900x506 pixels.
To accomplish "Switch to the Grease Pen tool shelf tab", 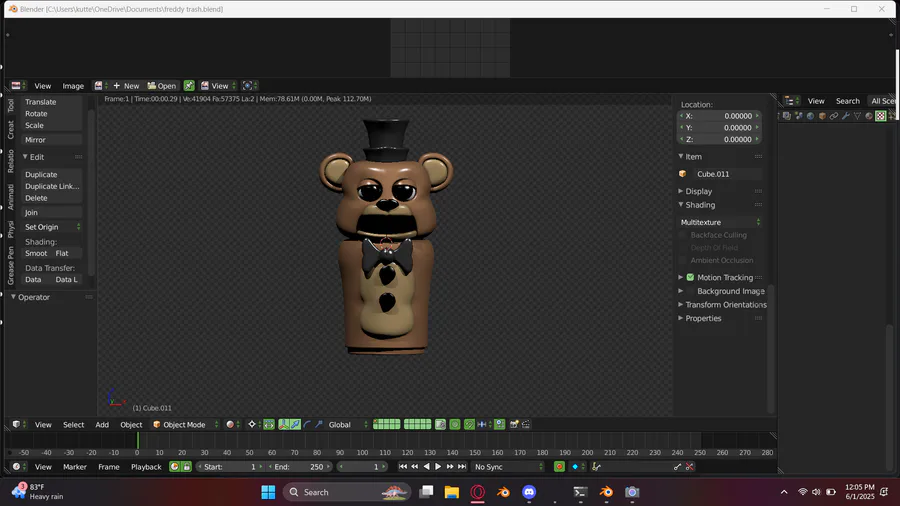I will point(11,266).
